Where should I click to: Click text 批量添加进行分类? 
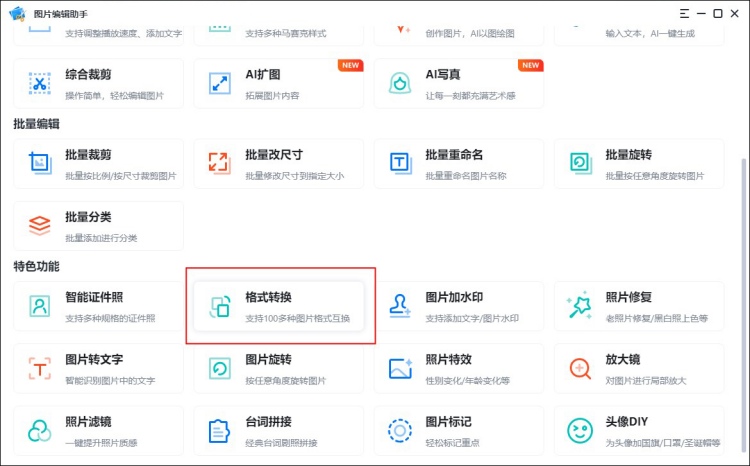click(101, 238)
